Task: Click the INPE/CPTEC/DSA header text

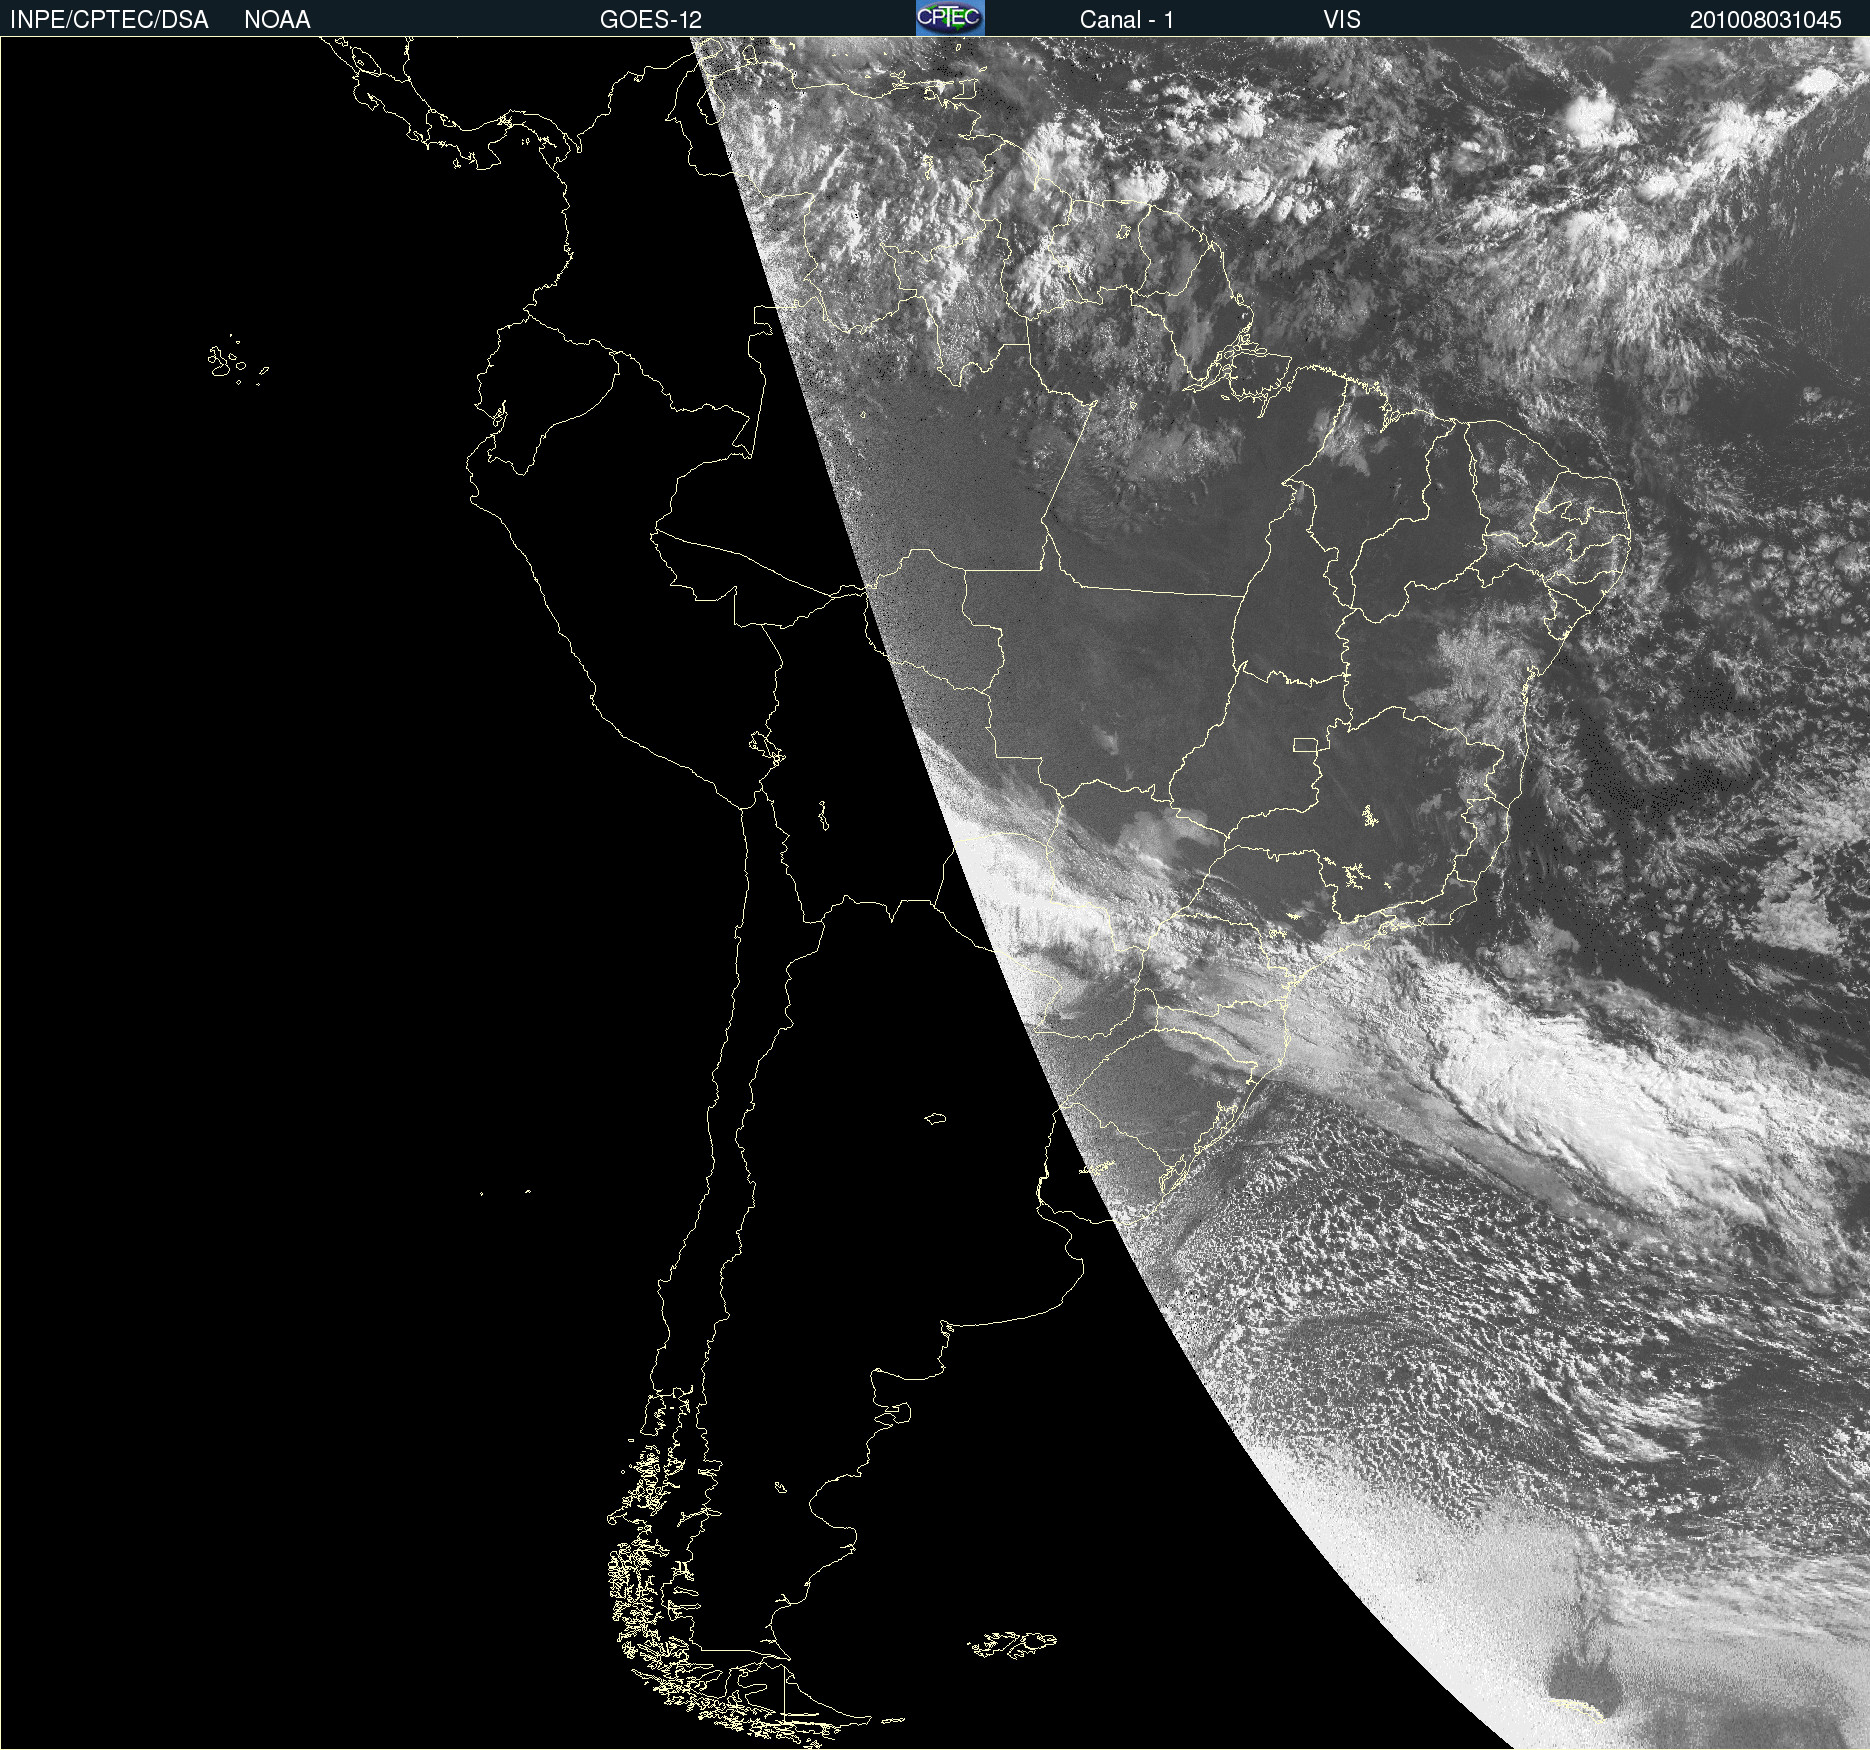Action: [x=109, y=20]
